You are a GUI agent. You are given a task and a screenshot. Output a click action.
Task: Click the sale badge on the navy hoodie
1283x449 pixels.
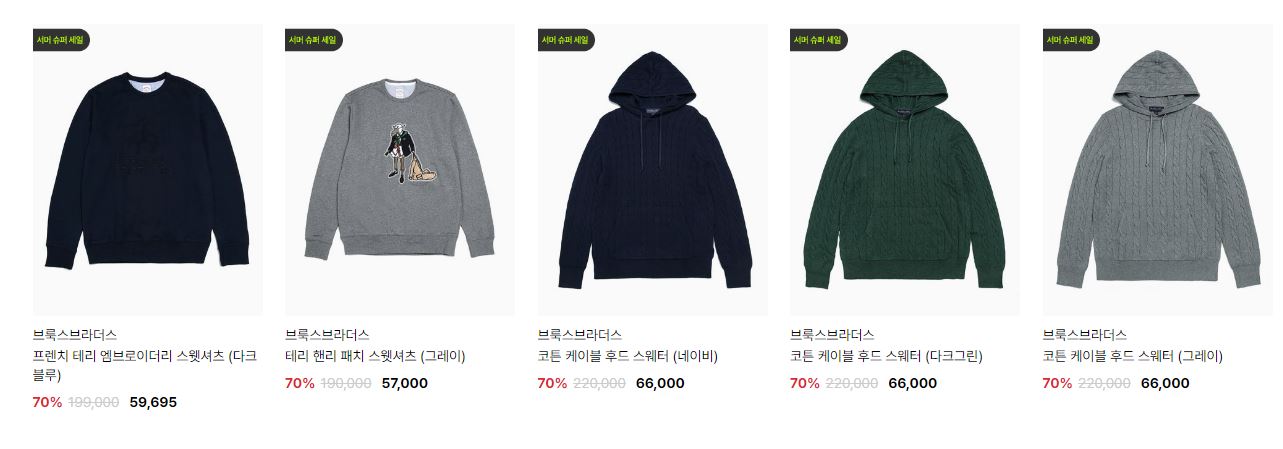point(567,40)
